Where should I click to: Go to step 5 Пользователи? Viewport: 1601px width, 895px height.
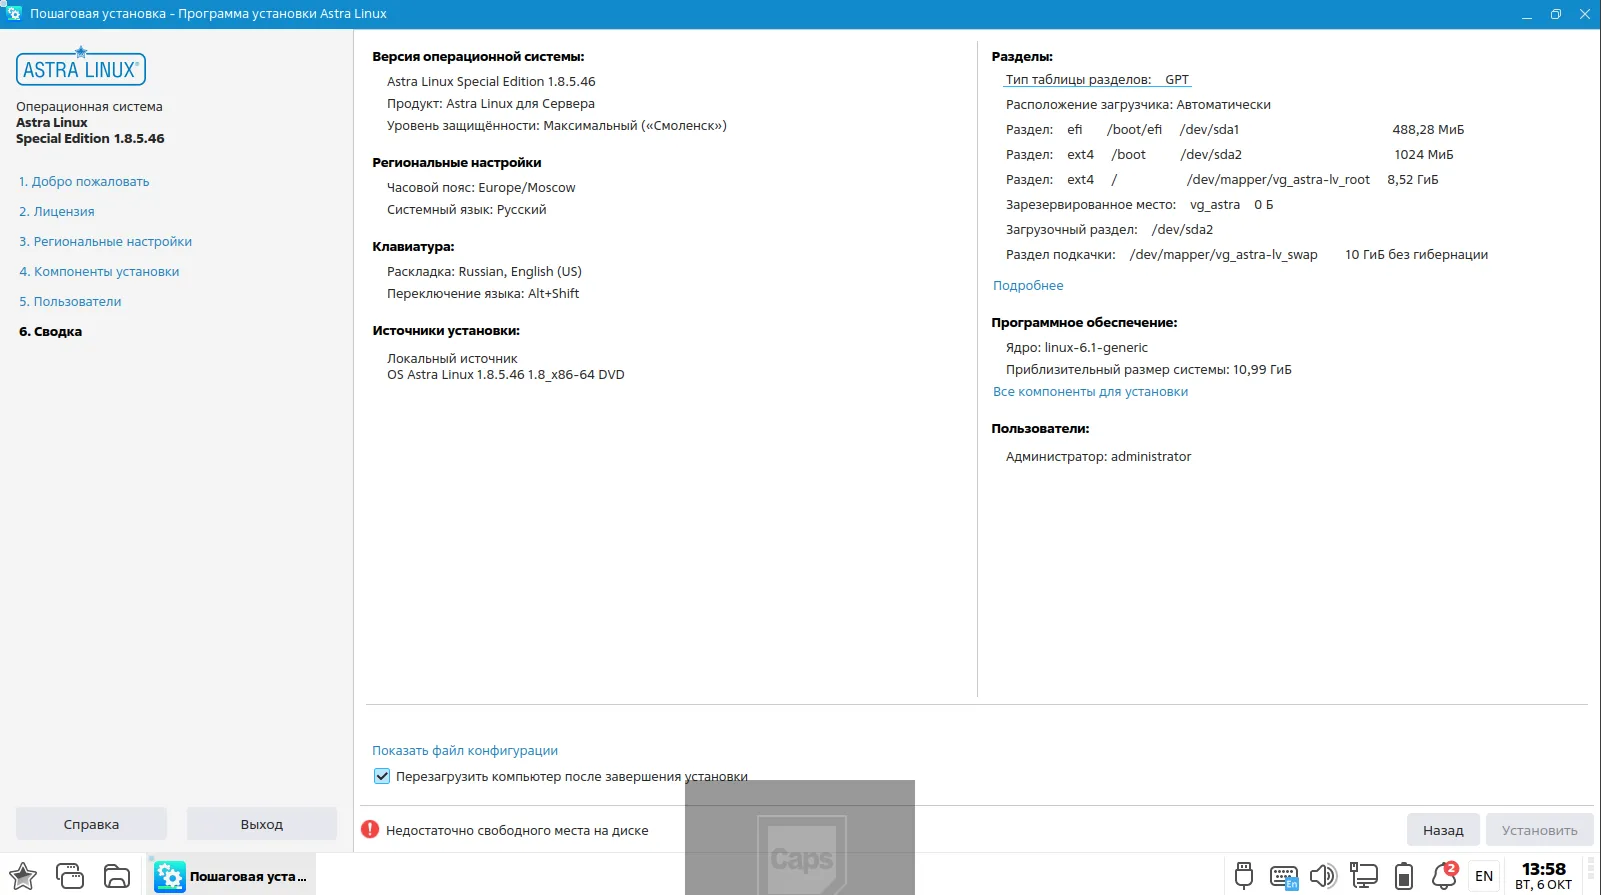(x=70, y=301)
